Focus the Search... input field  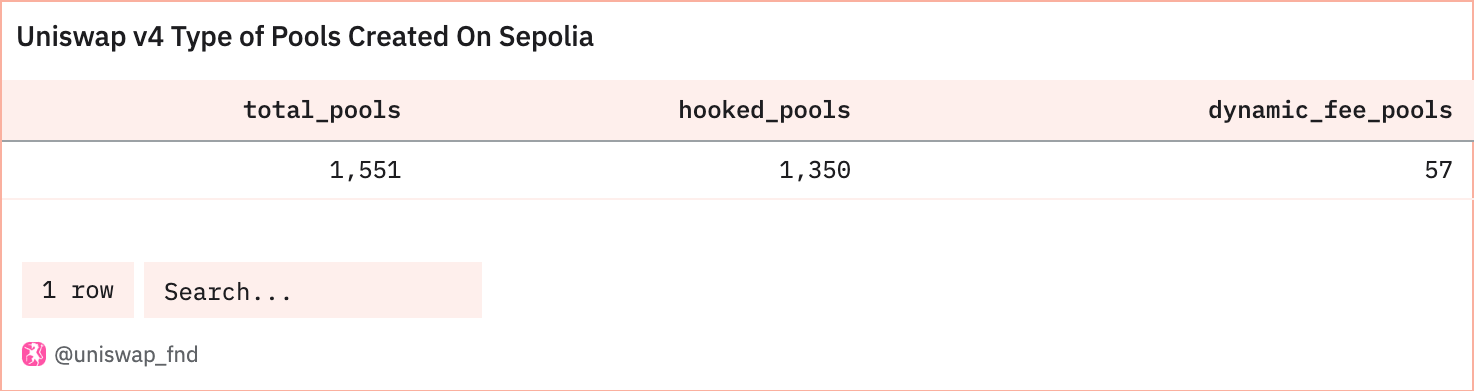pyautogui.click(x=313, y=290)
